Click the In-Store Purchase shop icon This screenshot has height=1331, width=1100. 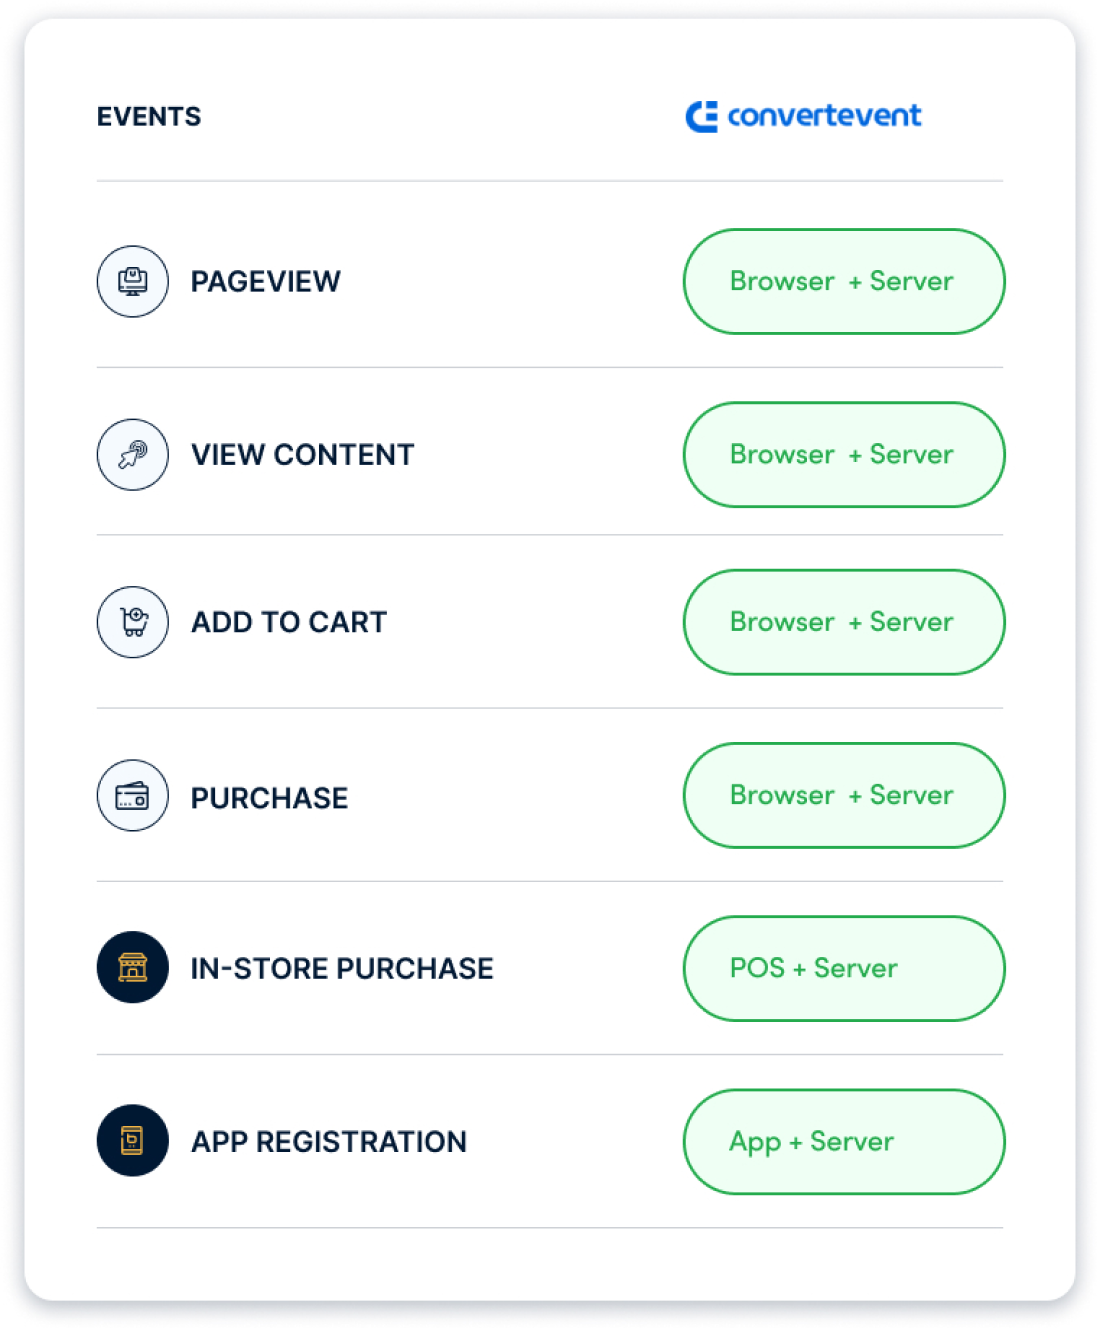point(133,967)
